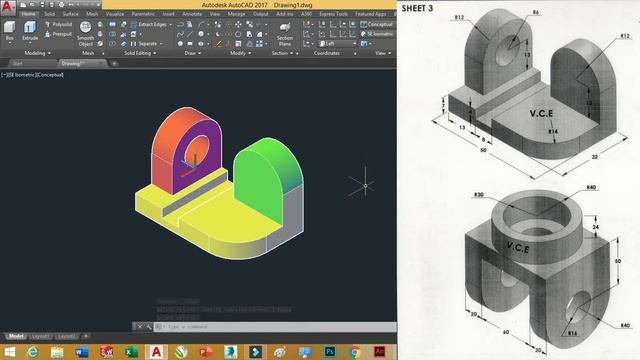Launch Chrome from the taskbar

pos(355,351)
